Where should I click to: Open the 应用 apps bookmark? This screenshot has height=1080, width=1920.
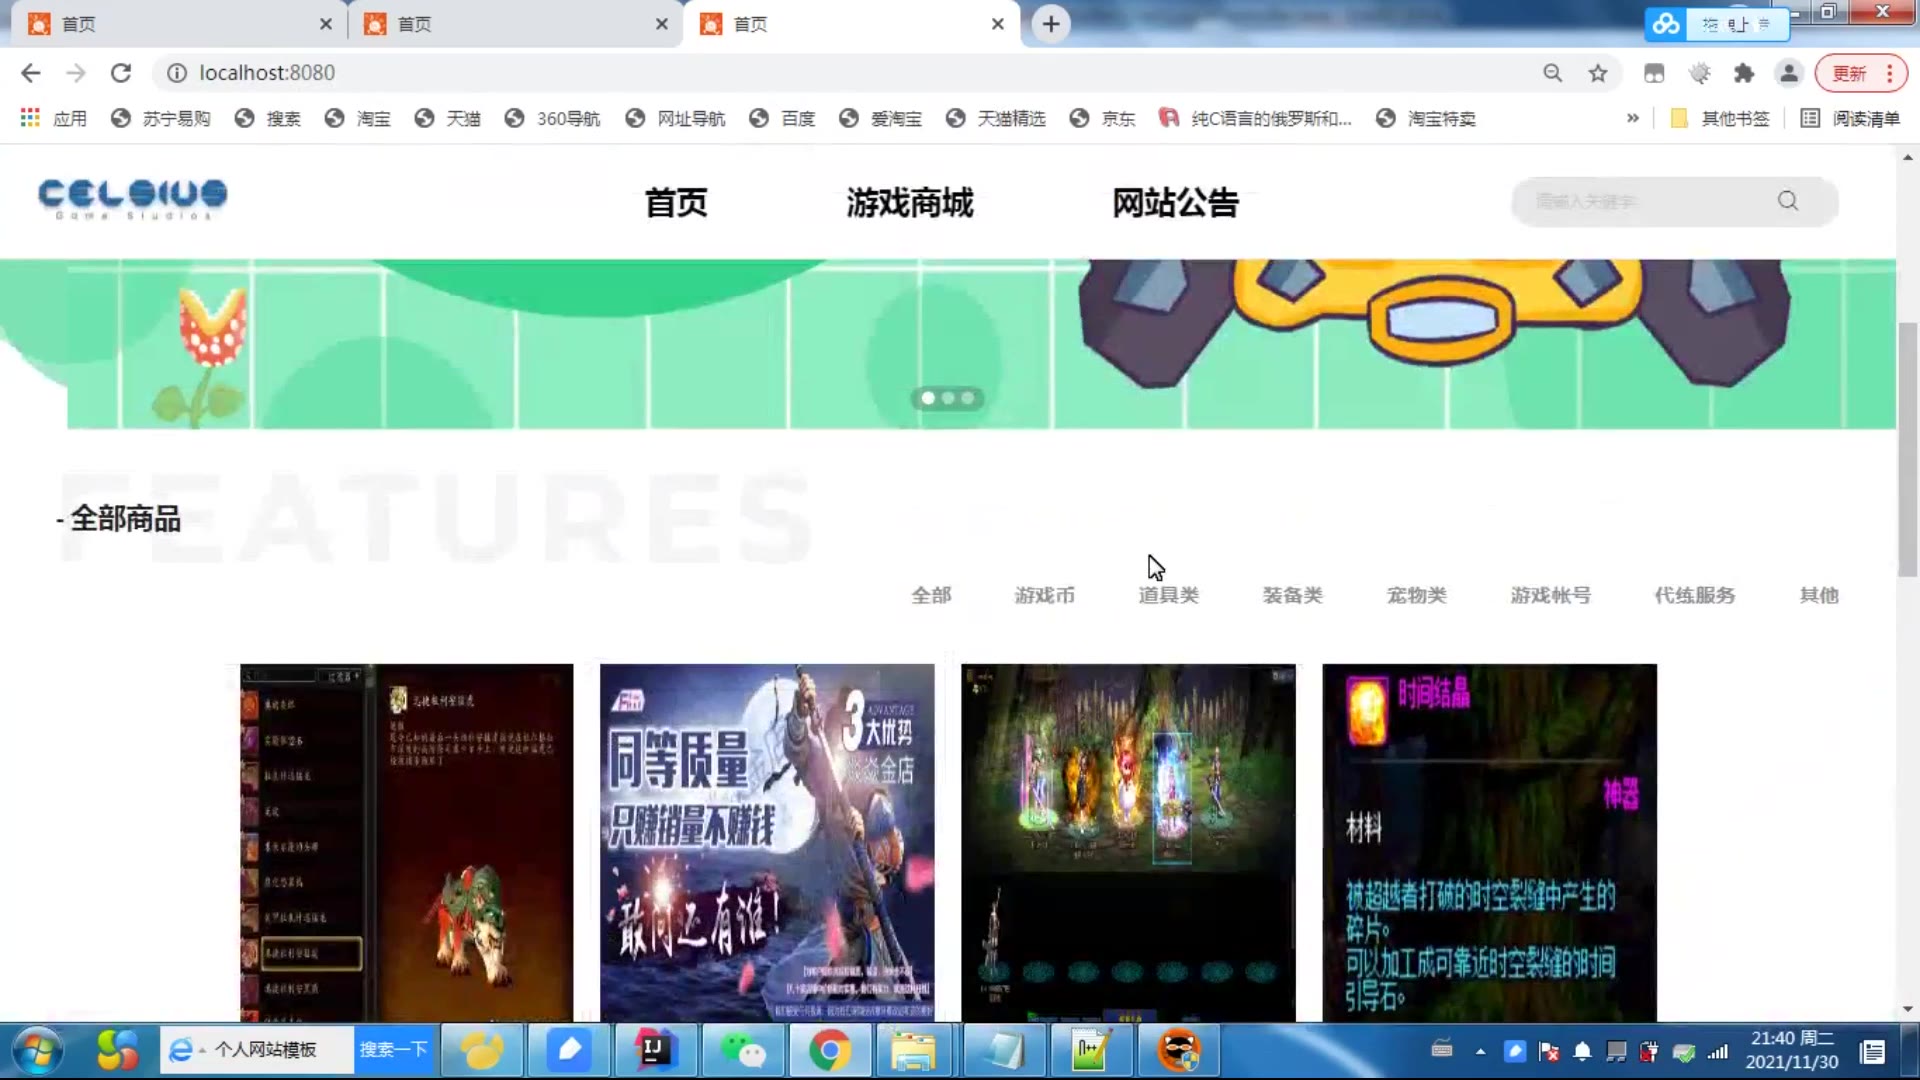point(54,118)
